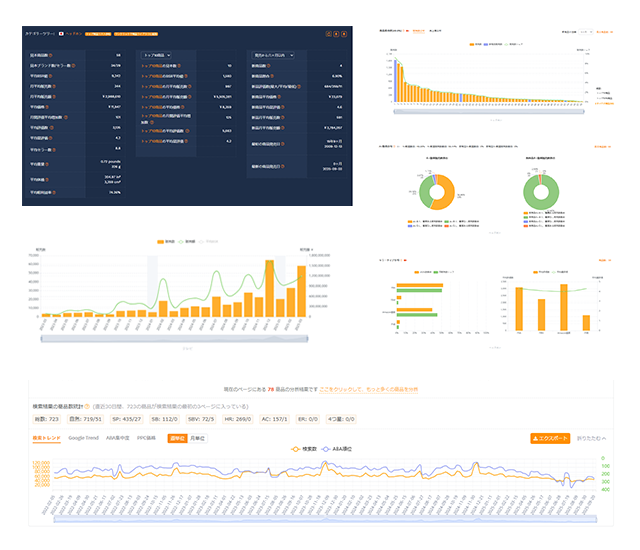Click the orange legend marker above the monthly sales chart
Image resolution: width=640 pixels, height=550 pixels.
click(x=162, y=241)
